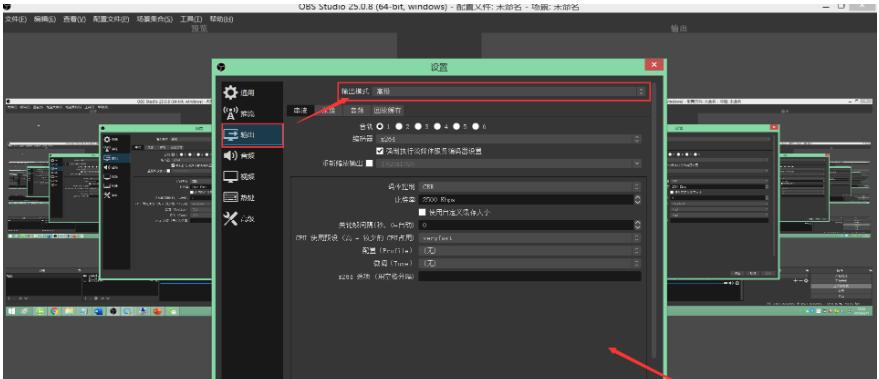Image resolution: width=879 pixels, height=379 pixels.
Task: Select Output (输出) settings sidebar icon
Action: point(230,135)
